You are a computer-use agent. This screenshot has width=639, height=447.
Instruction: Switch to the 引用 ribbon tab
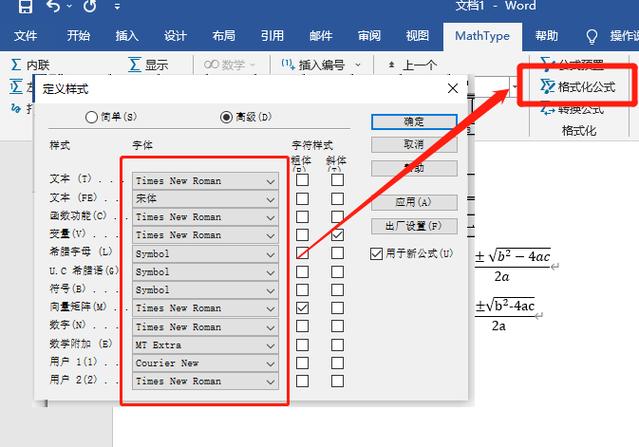[272, 36]
